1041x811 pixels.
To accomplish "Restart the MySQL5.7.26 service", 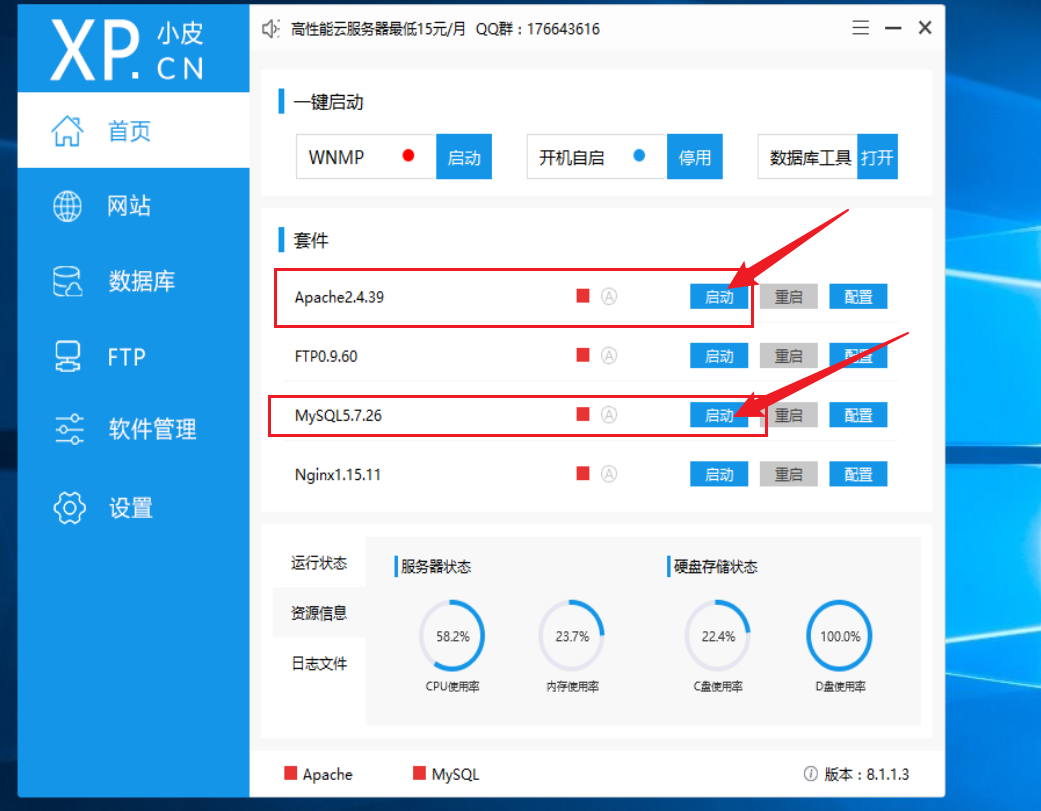I will click(789, 415).
